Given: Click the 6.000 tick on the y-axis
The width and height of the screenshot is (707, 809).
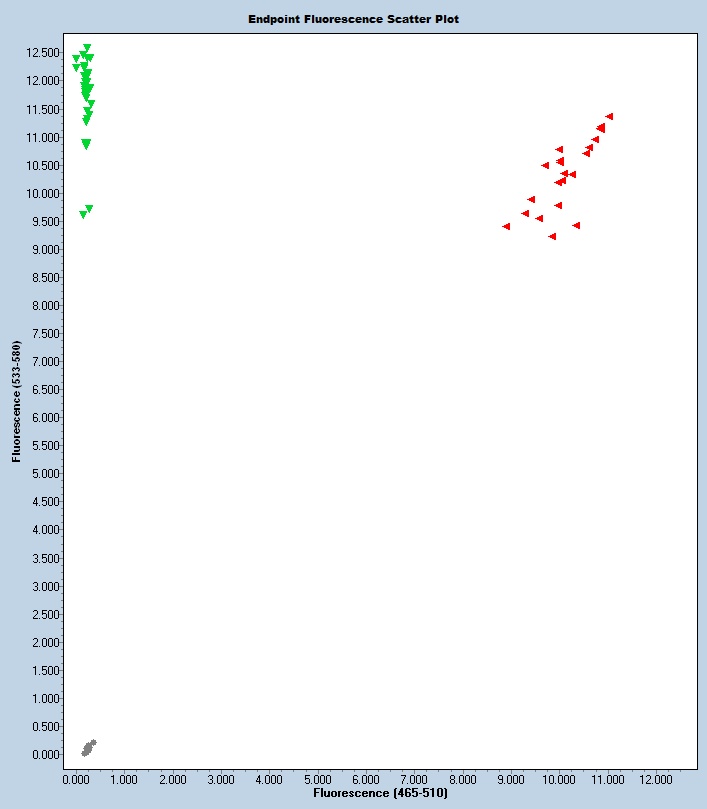Looking at the screenshot, I should [x=44, y=417].
